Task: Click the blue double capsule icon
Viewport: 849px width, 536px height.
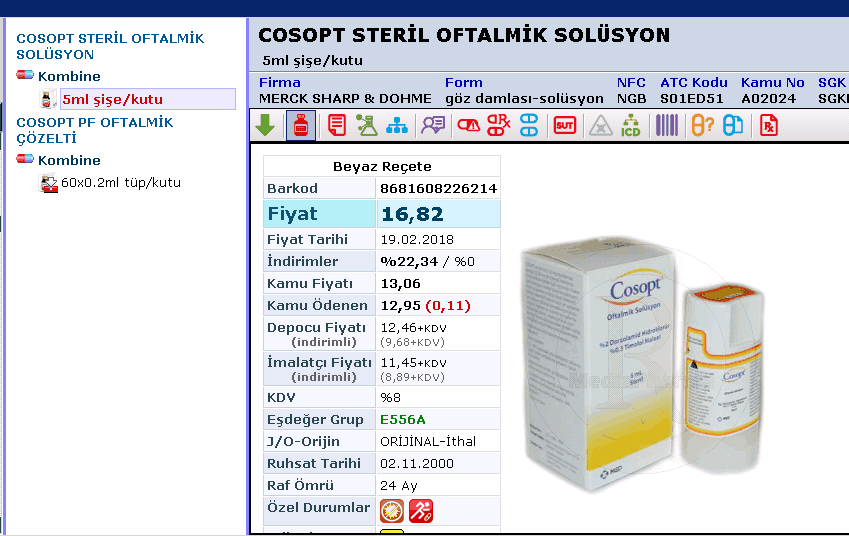Action: (529, 125)
